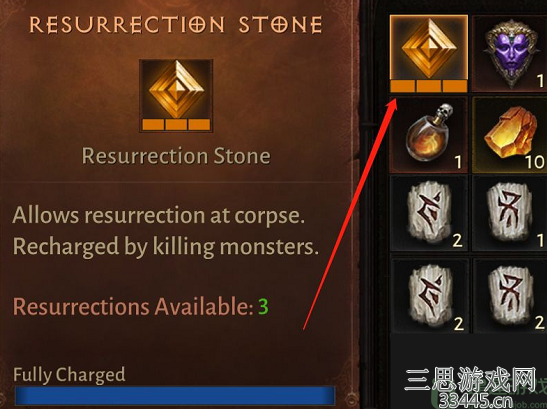Pick the amber crystal stack of 10
Screen dimensions: 547x409
pyautogui.click(x=511, y=135)
